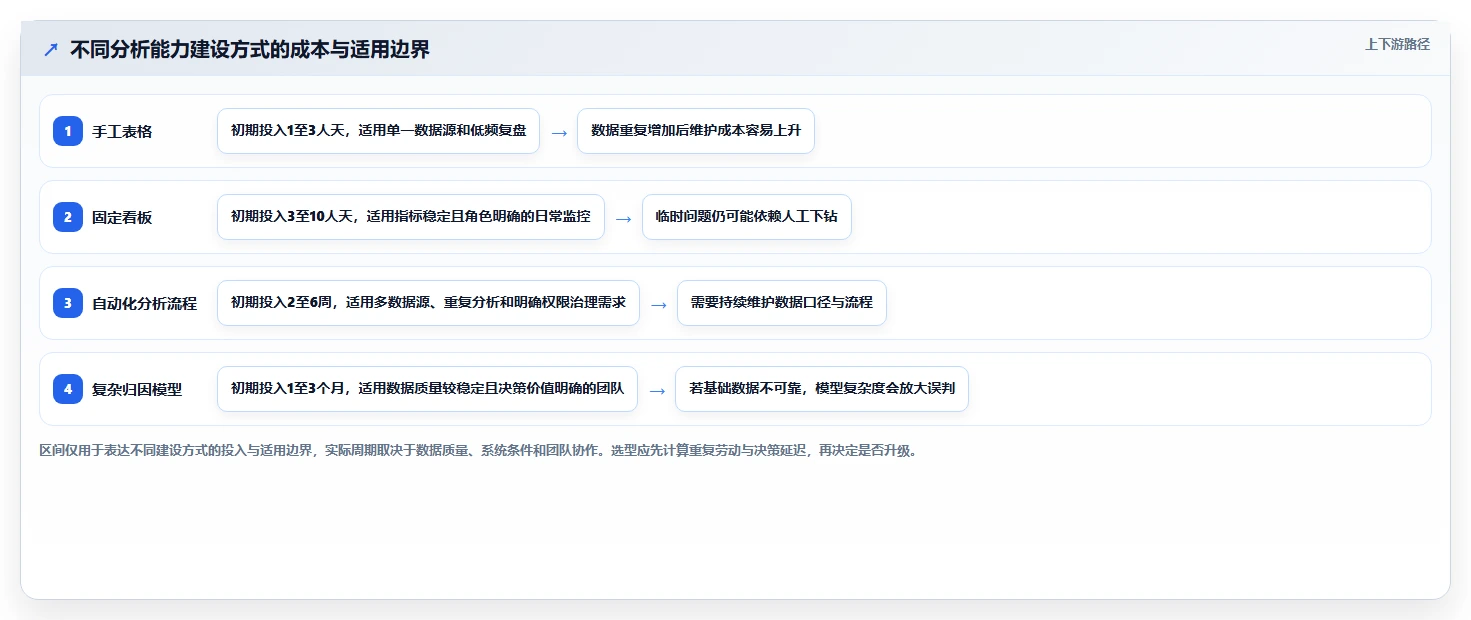The image size is (1471, 620).
Task: Click the box 需要持续维护数据口径与流程
Action: (x=782, y=303)
